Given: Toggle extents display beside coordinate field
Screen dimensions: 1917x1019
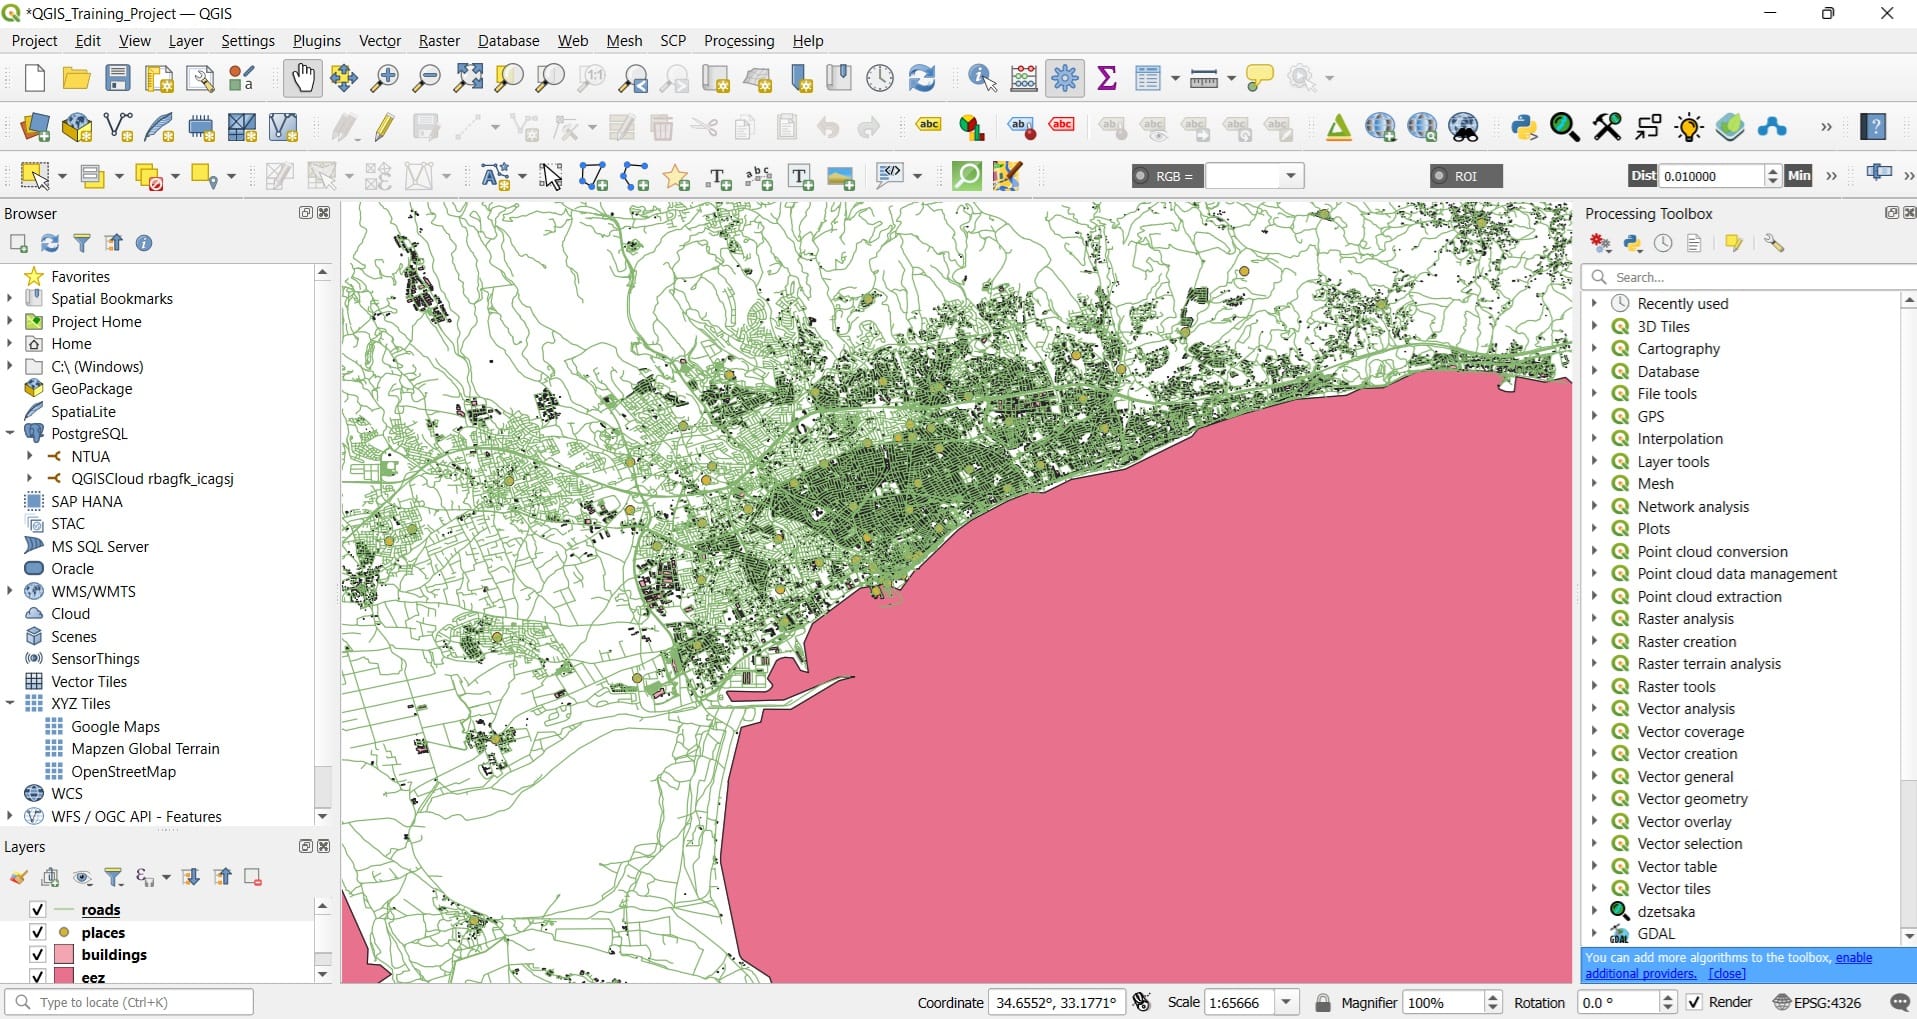Looking at the screenshot, I should (1142, 1002).
